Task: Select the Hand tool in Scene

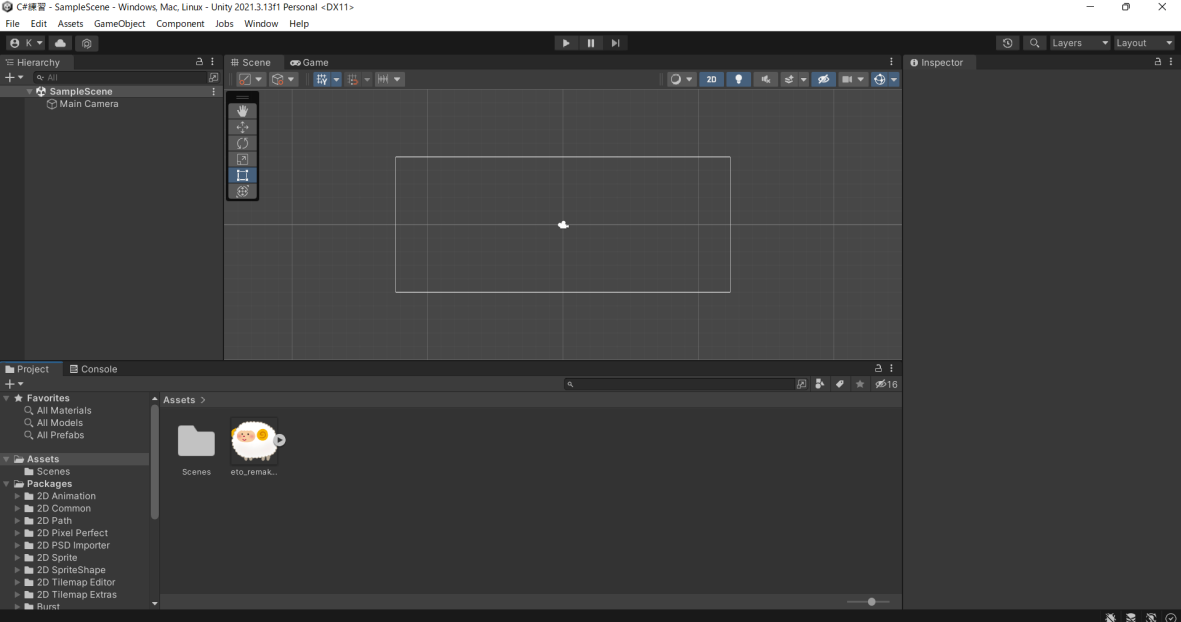Action: coord(242,111)
